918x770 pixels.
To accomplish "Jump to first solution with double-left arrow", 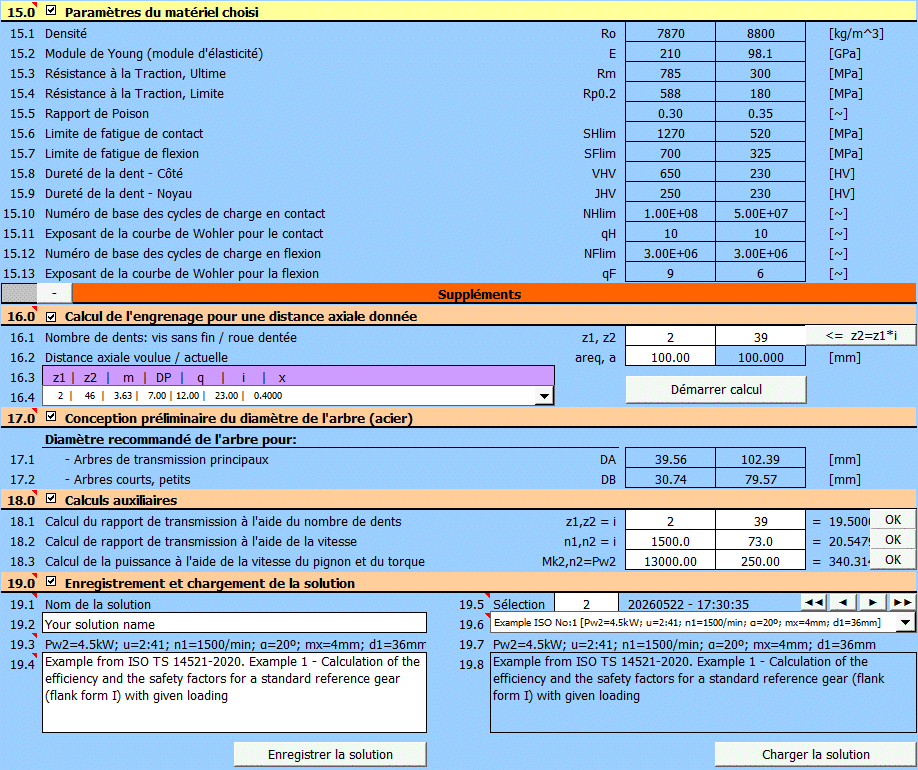I will [814, 602].
